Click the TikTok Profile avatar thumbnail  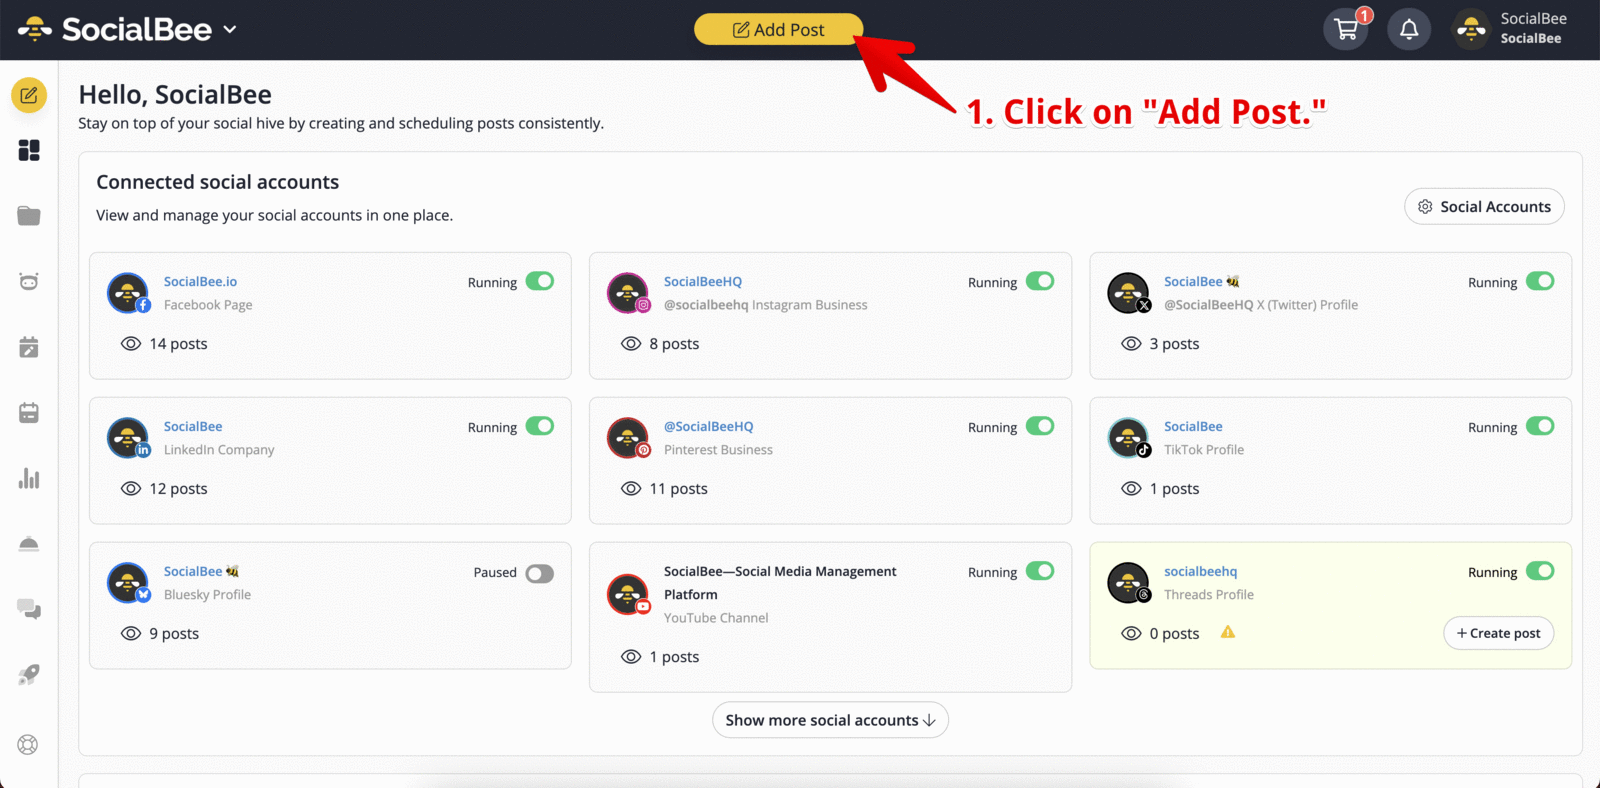[x=1128, y=438]
